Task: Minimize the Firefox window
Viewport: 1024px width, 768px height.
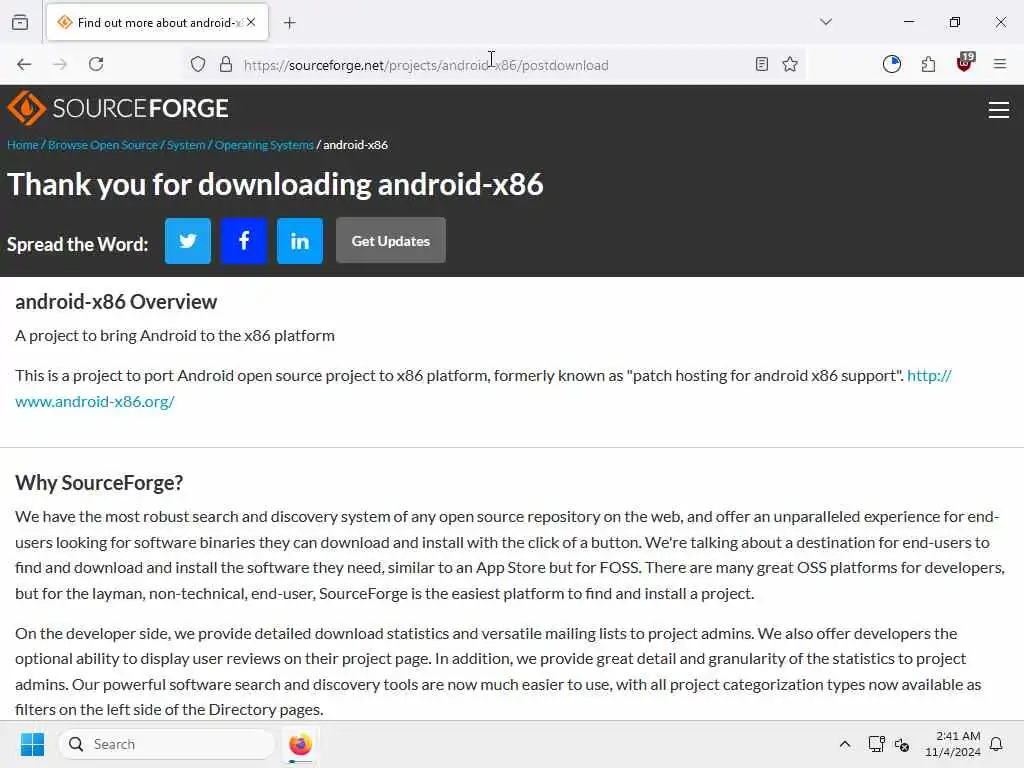Action: tap(909, 22)
